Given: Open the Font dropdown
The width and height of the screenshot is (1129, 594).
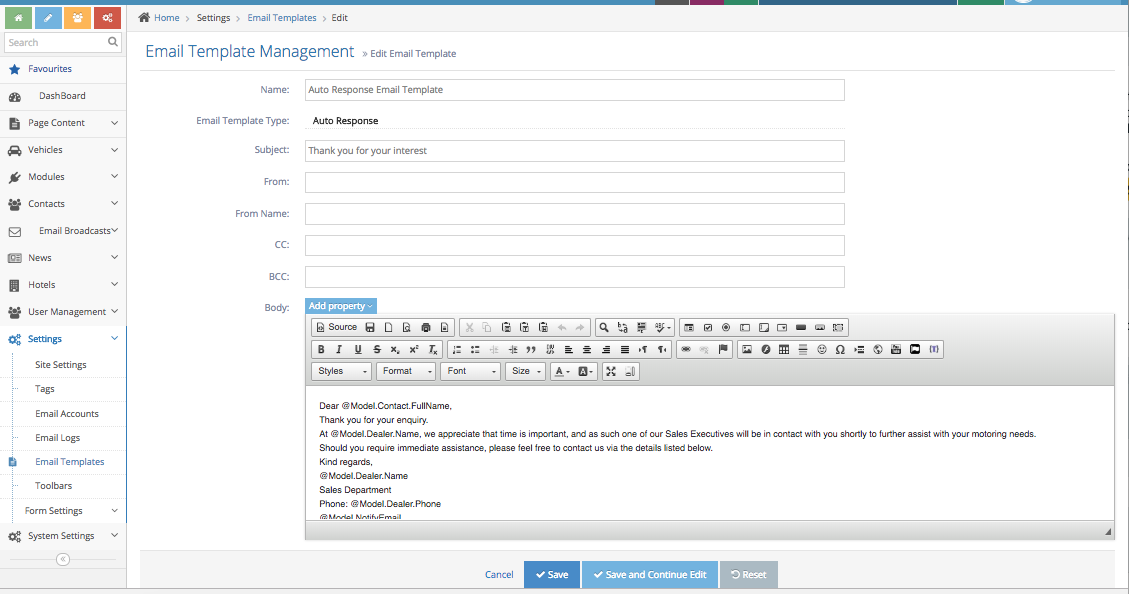Looking at the screenshot, I should (x=469, y=371).
